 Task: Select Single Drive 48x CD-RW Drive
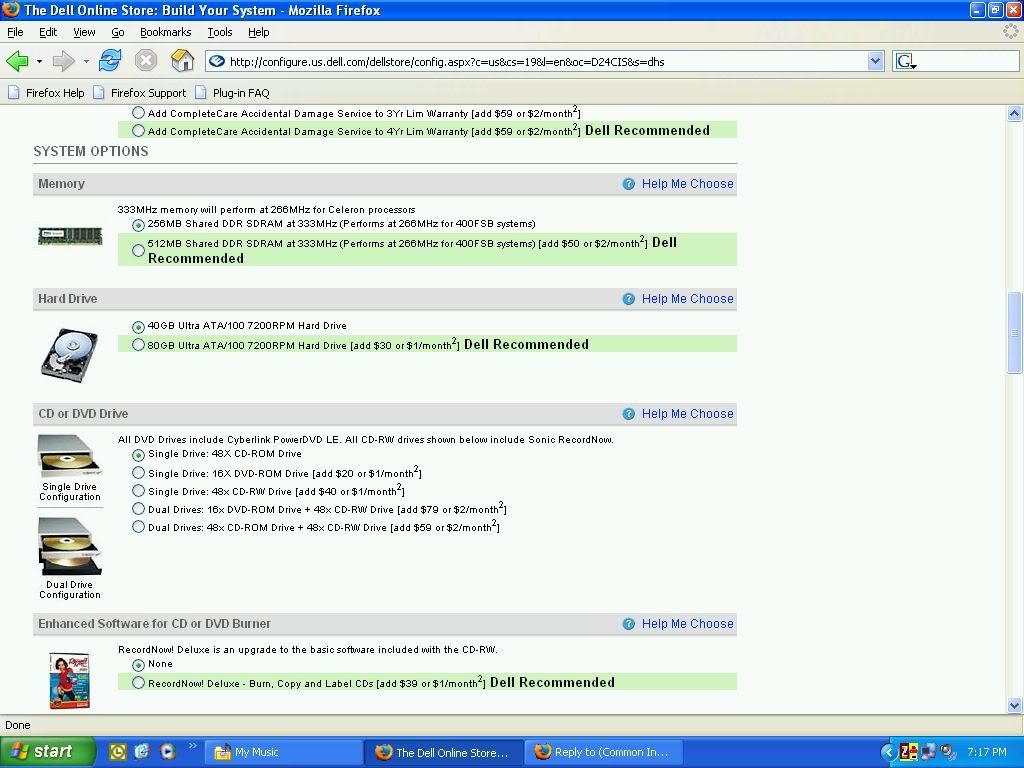[138, 490]
